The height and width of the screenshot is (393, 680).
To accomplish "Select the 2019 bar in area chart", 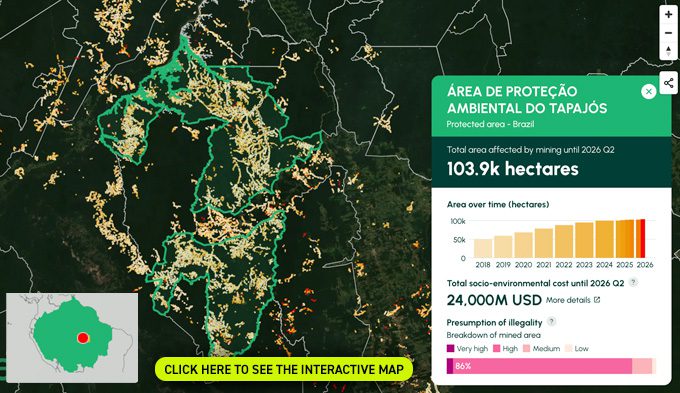I will click(x=503, y=247).
